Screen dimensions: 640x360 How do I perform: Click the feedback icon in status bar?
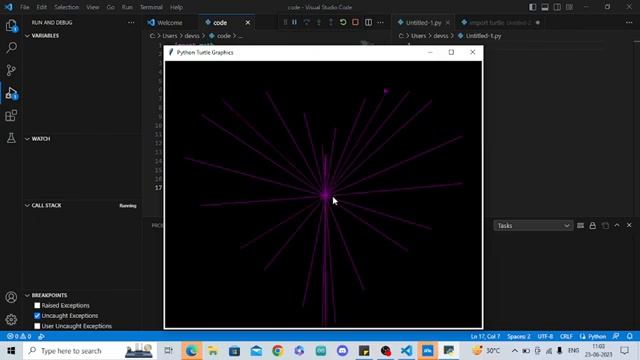coord(616,336)
